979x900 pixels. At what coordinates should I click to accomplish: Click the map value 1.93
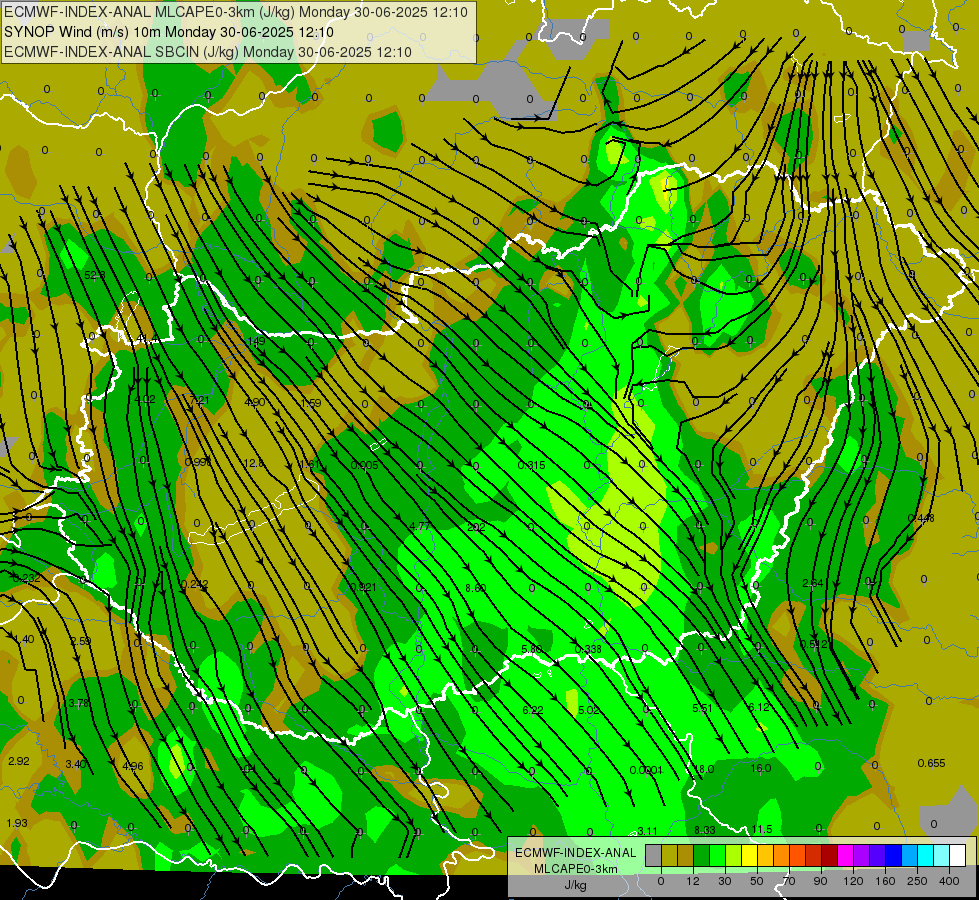(x=17, y=823)
